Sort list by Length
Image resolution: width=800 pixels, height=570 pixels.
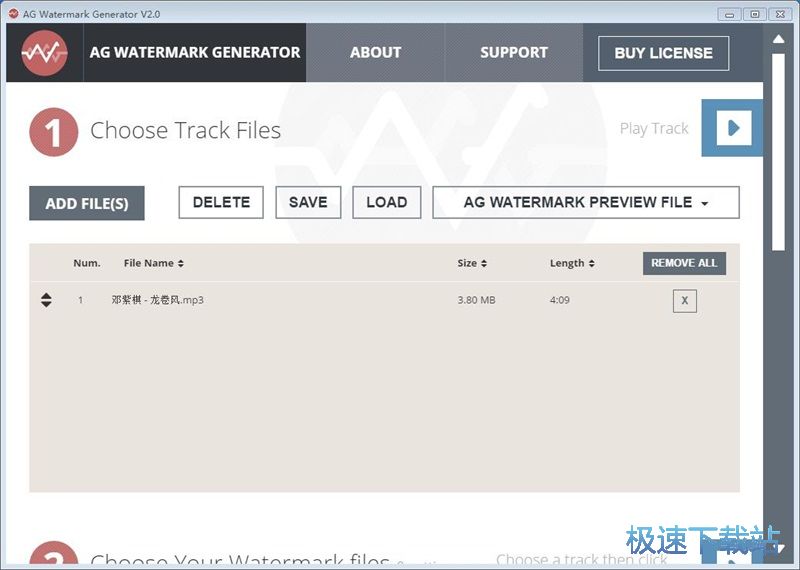point(572,263)
